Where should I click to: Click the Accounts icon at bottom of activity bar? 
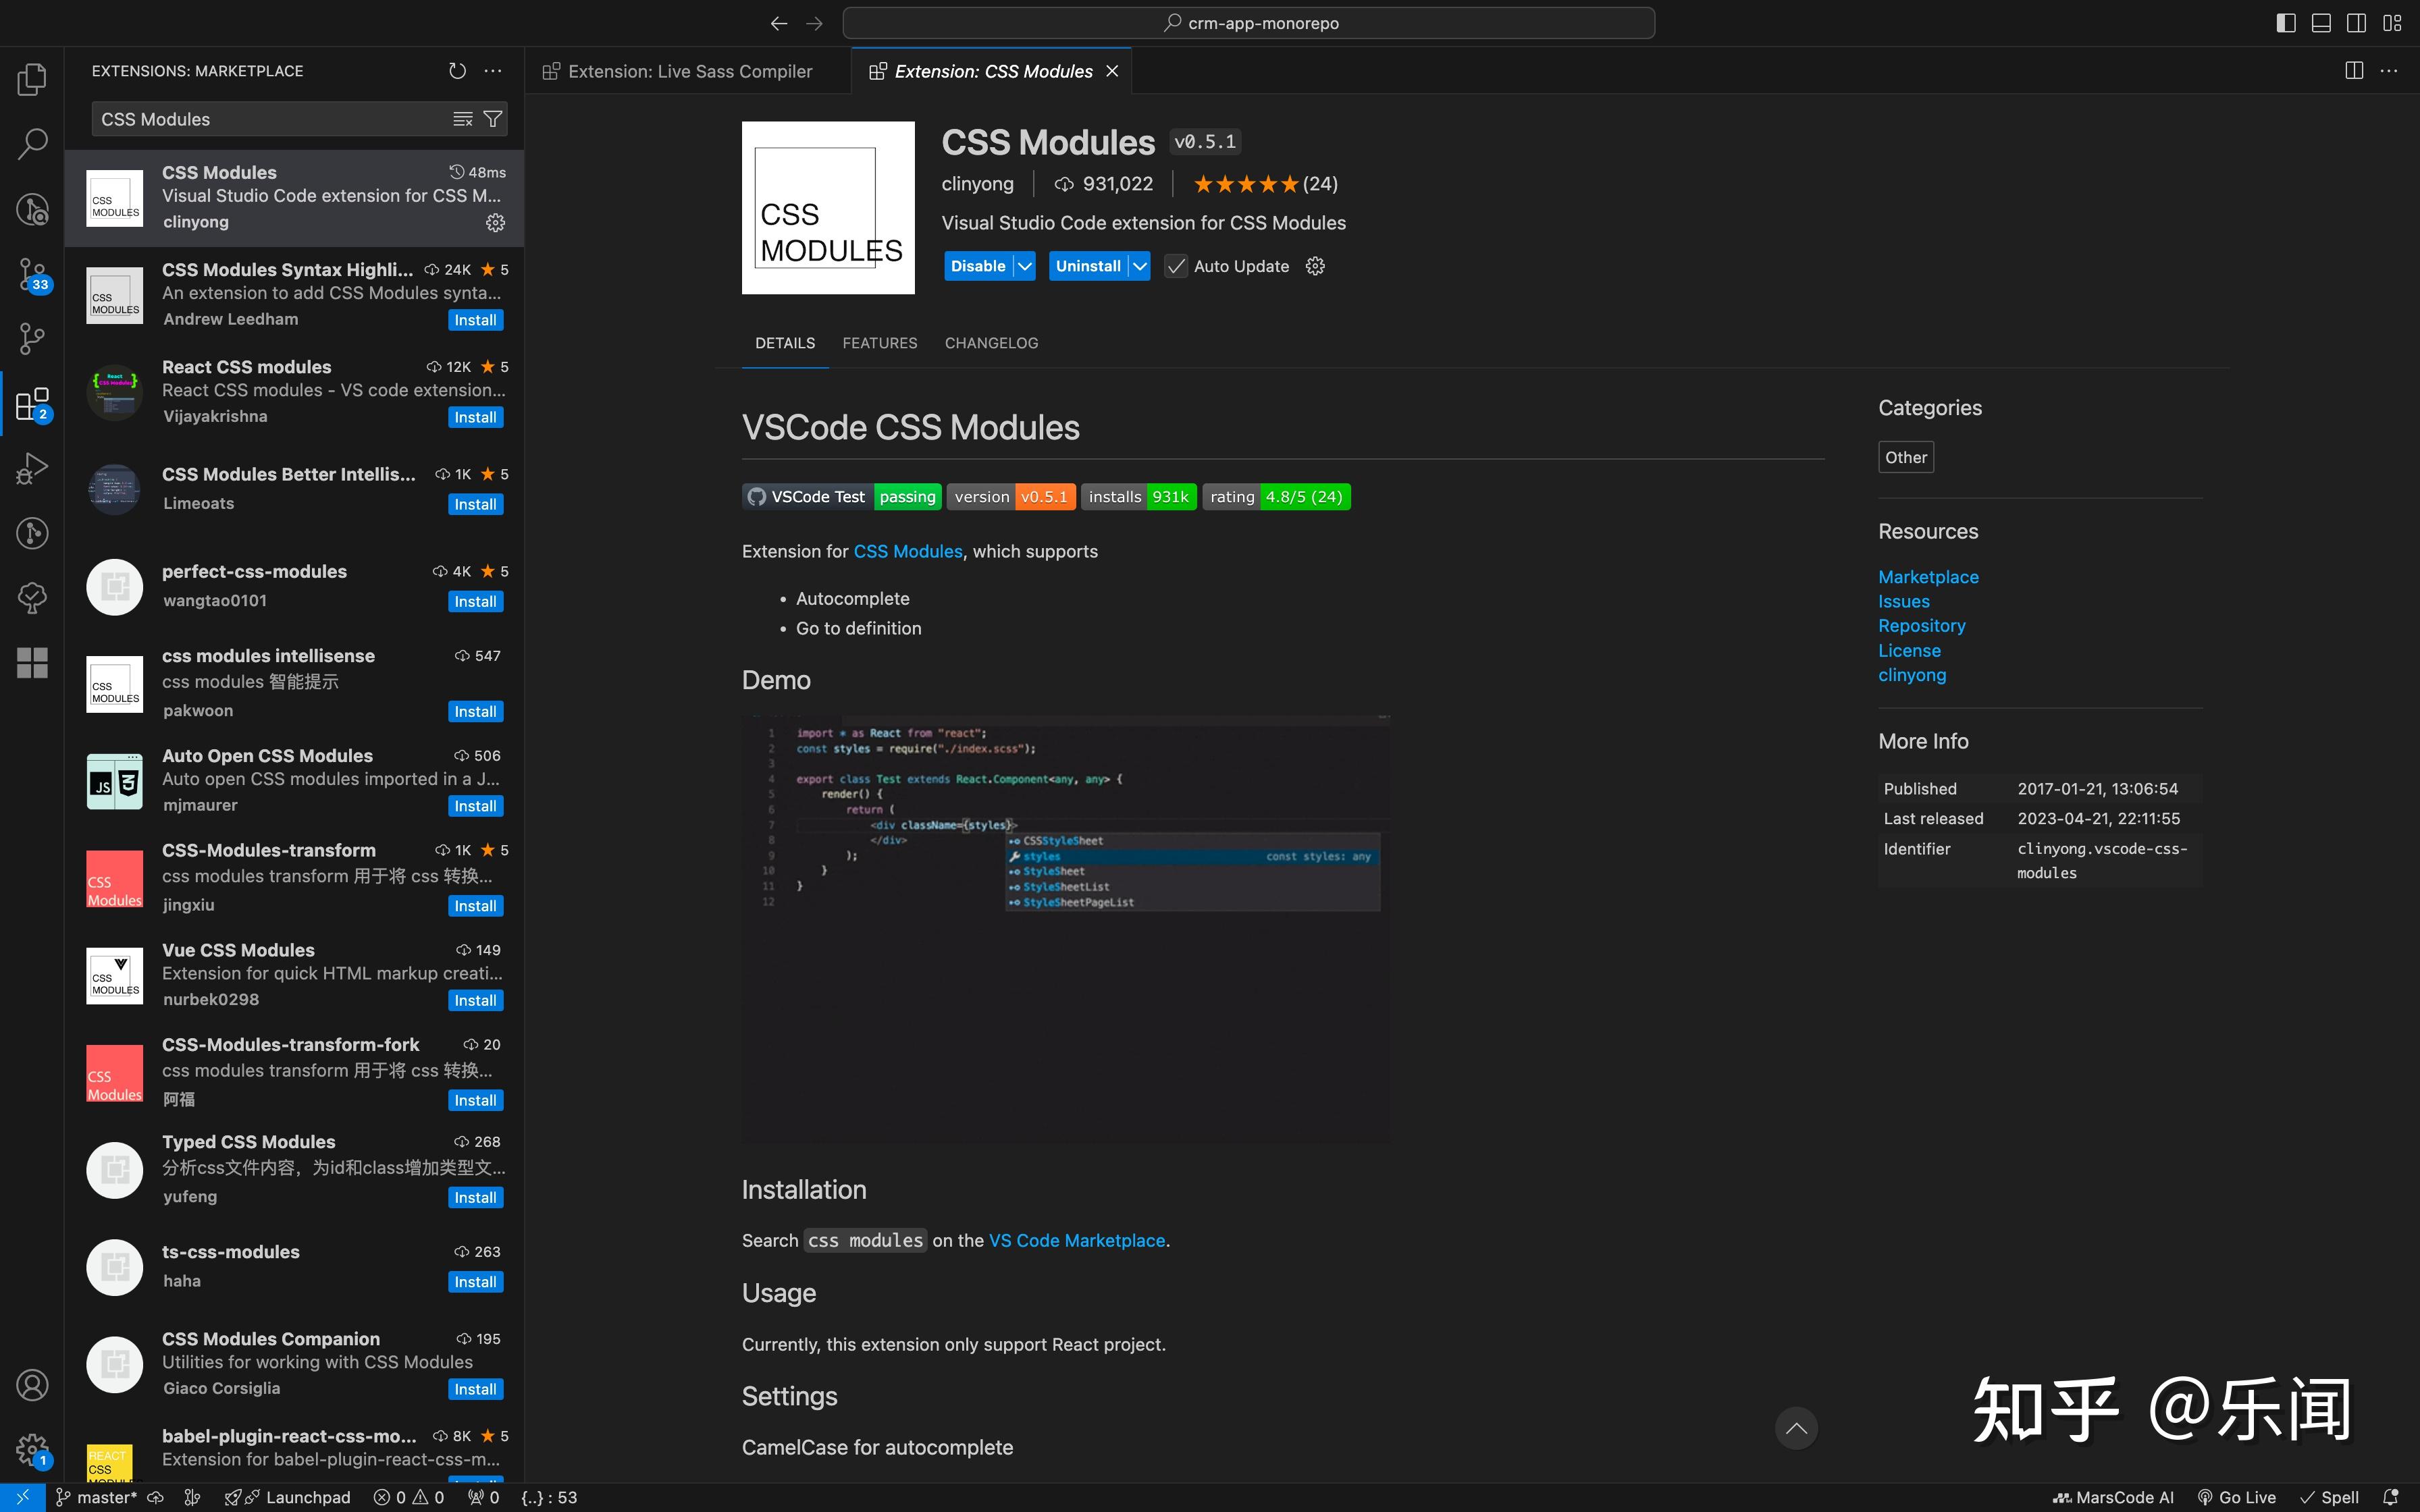[x=31, y=1385]
